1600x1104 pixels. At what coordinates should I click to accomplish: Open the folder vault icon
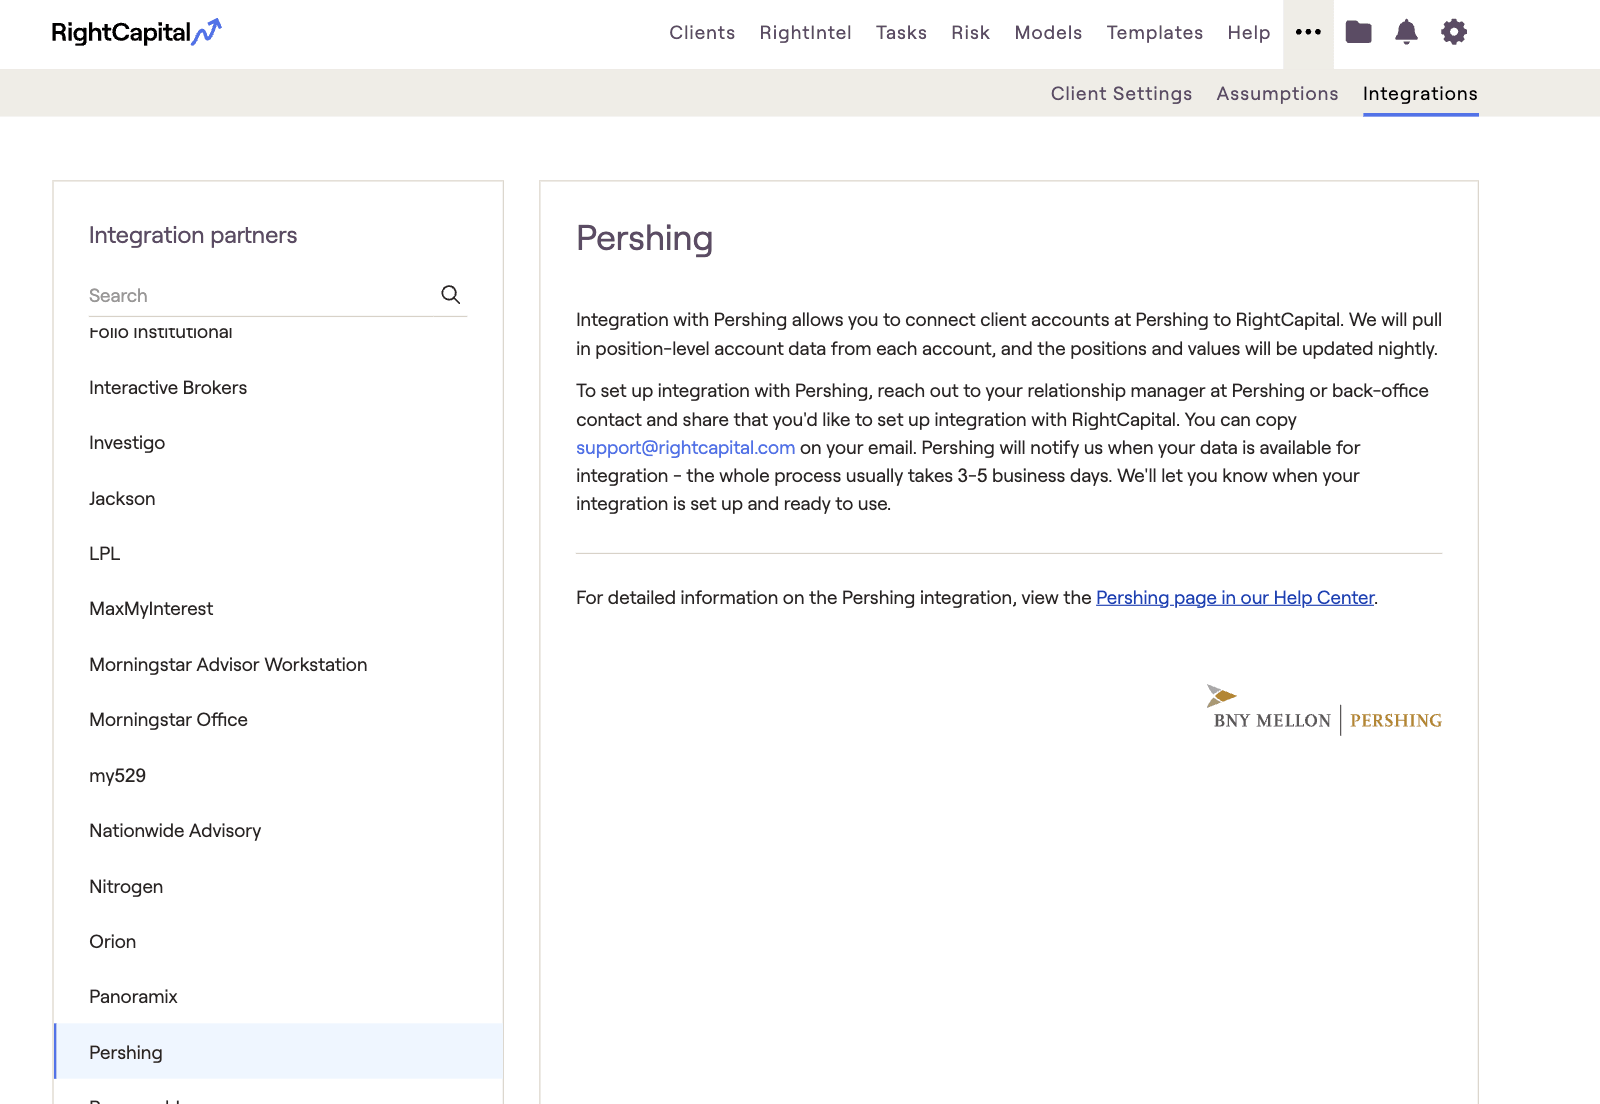pos(1358,32)
